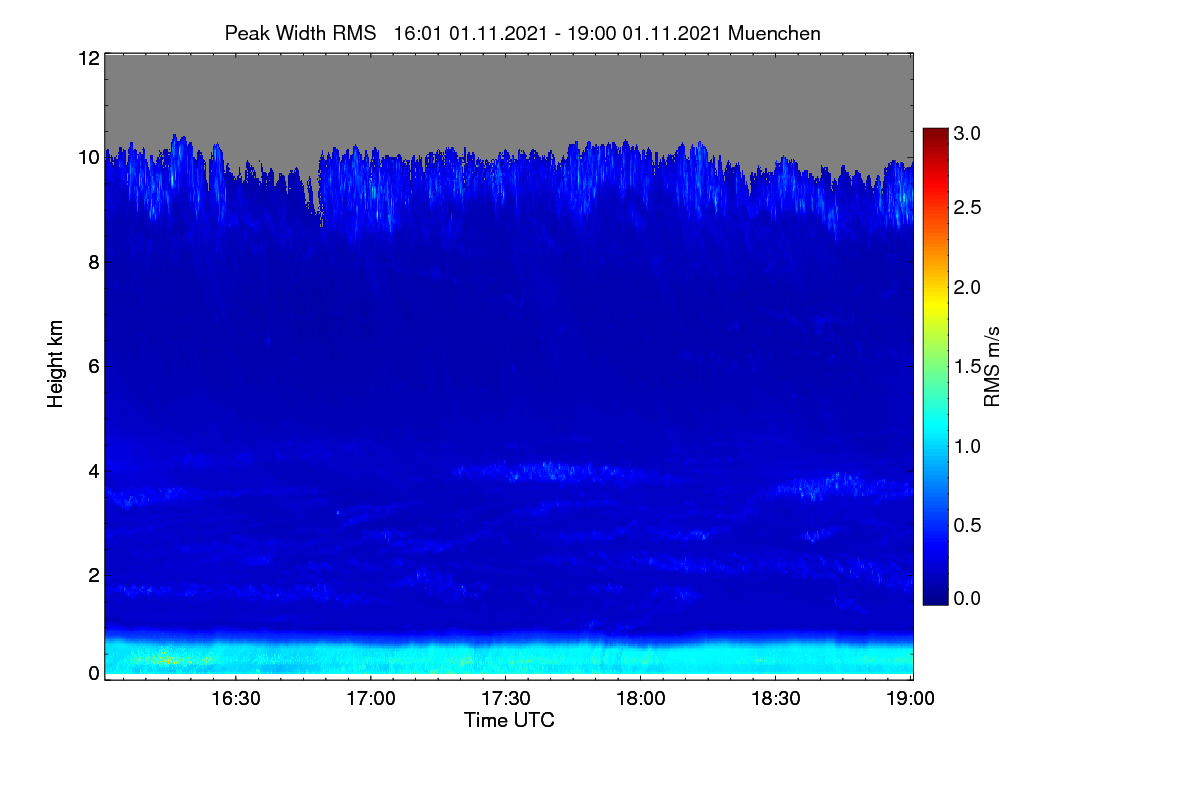This screenshot has width=1200, height=800.
Task: Click the height tick label 4
Action: [x=93, y=470]
